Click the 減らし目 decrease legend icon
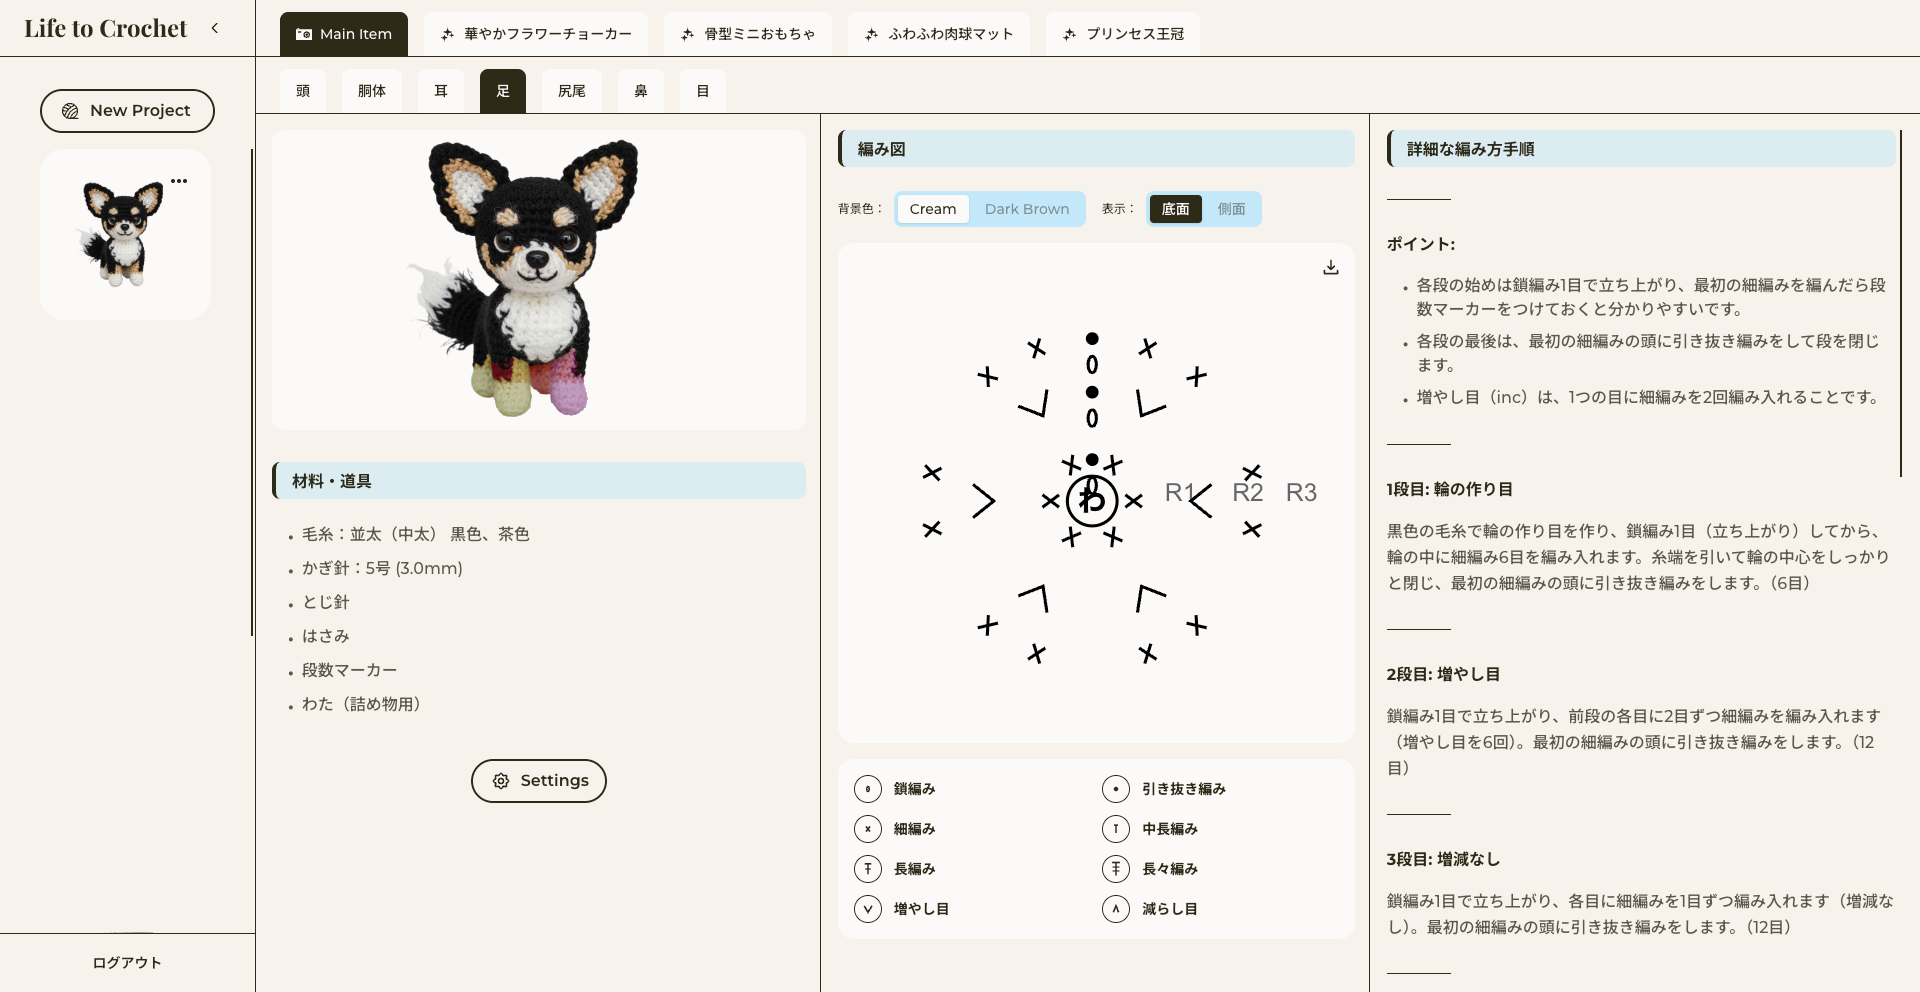The image size is (1920, 992). [1115, 909]
